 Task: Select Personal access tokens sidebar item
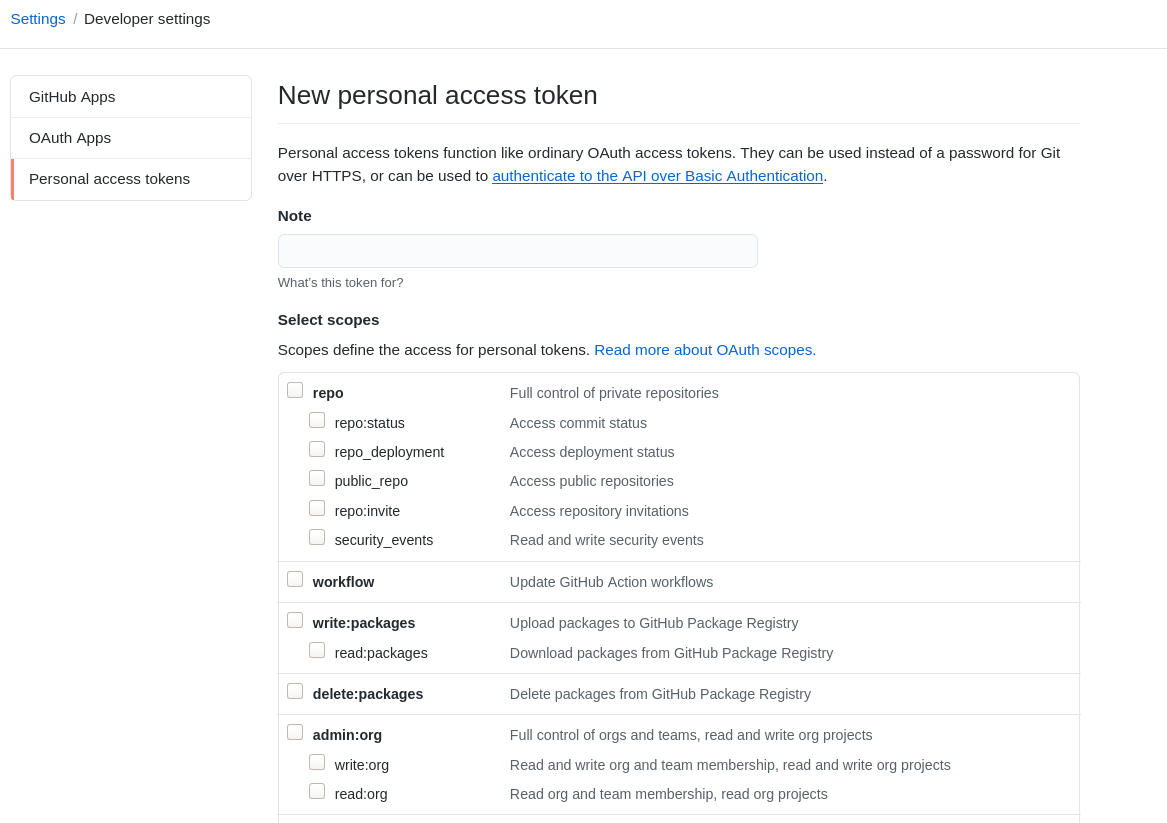tap(109, 179)
